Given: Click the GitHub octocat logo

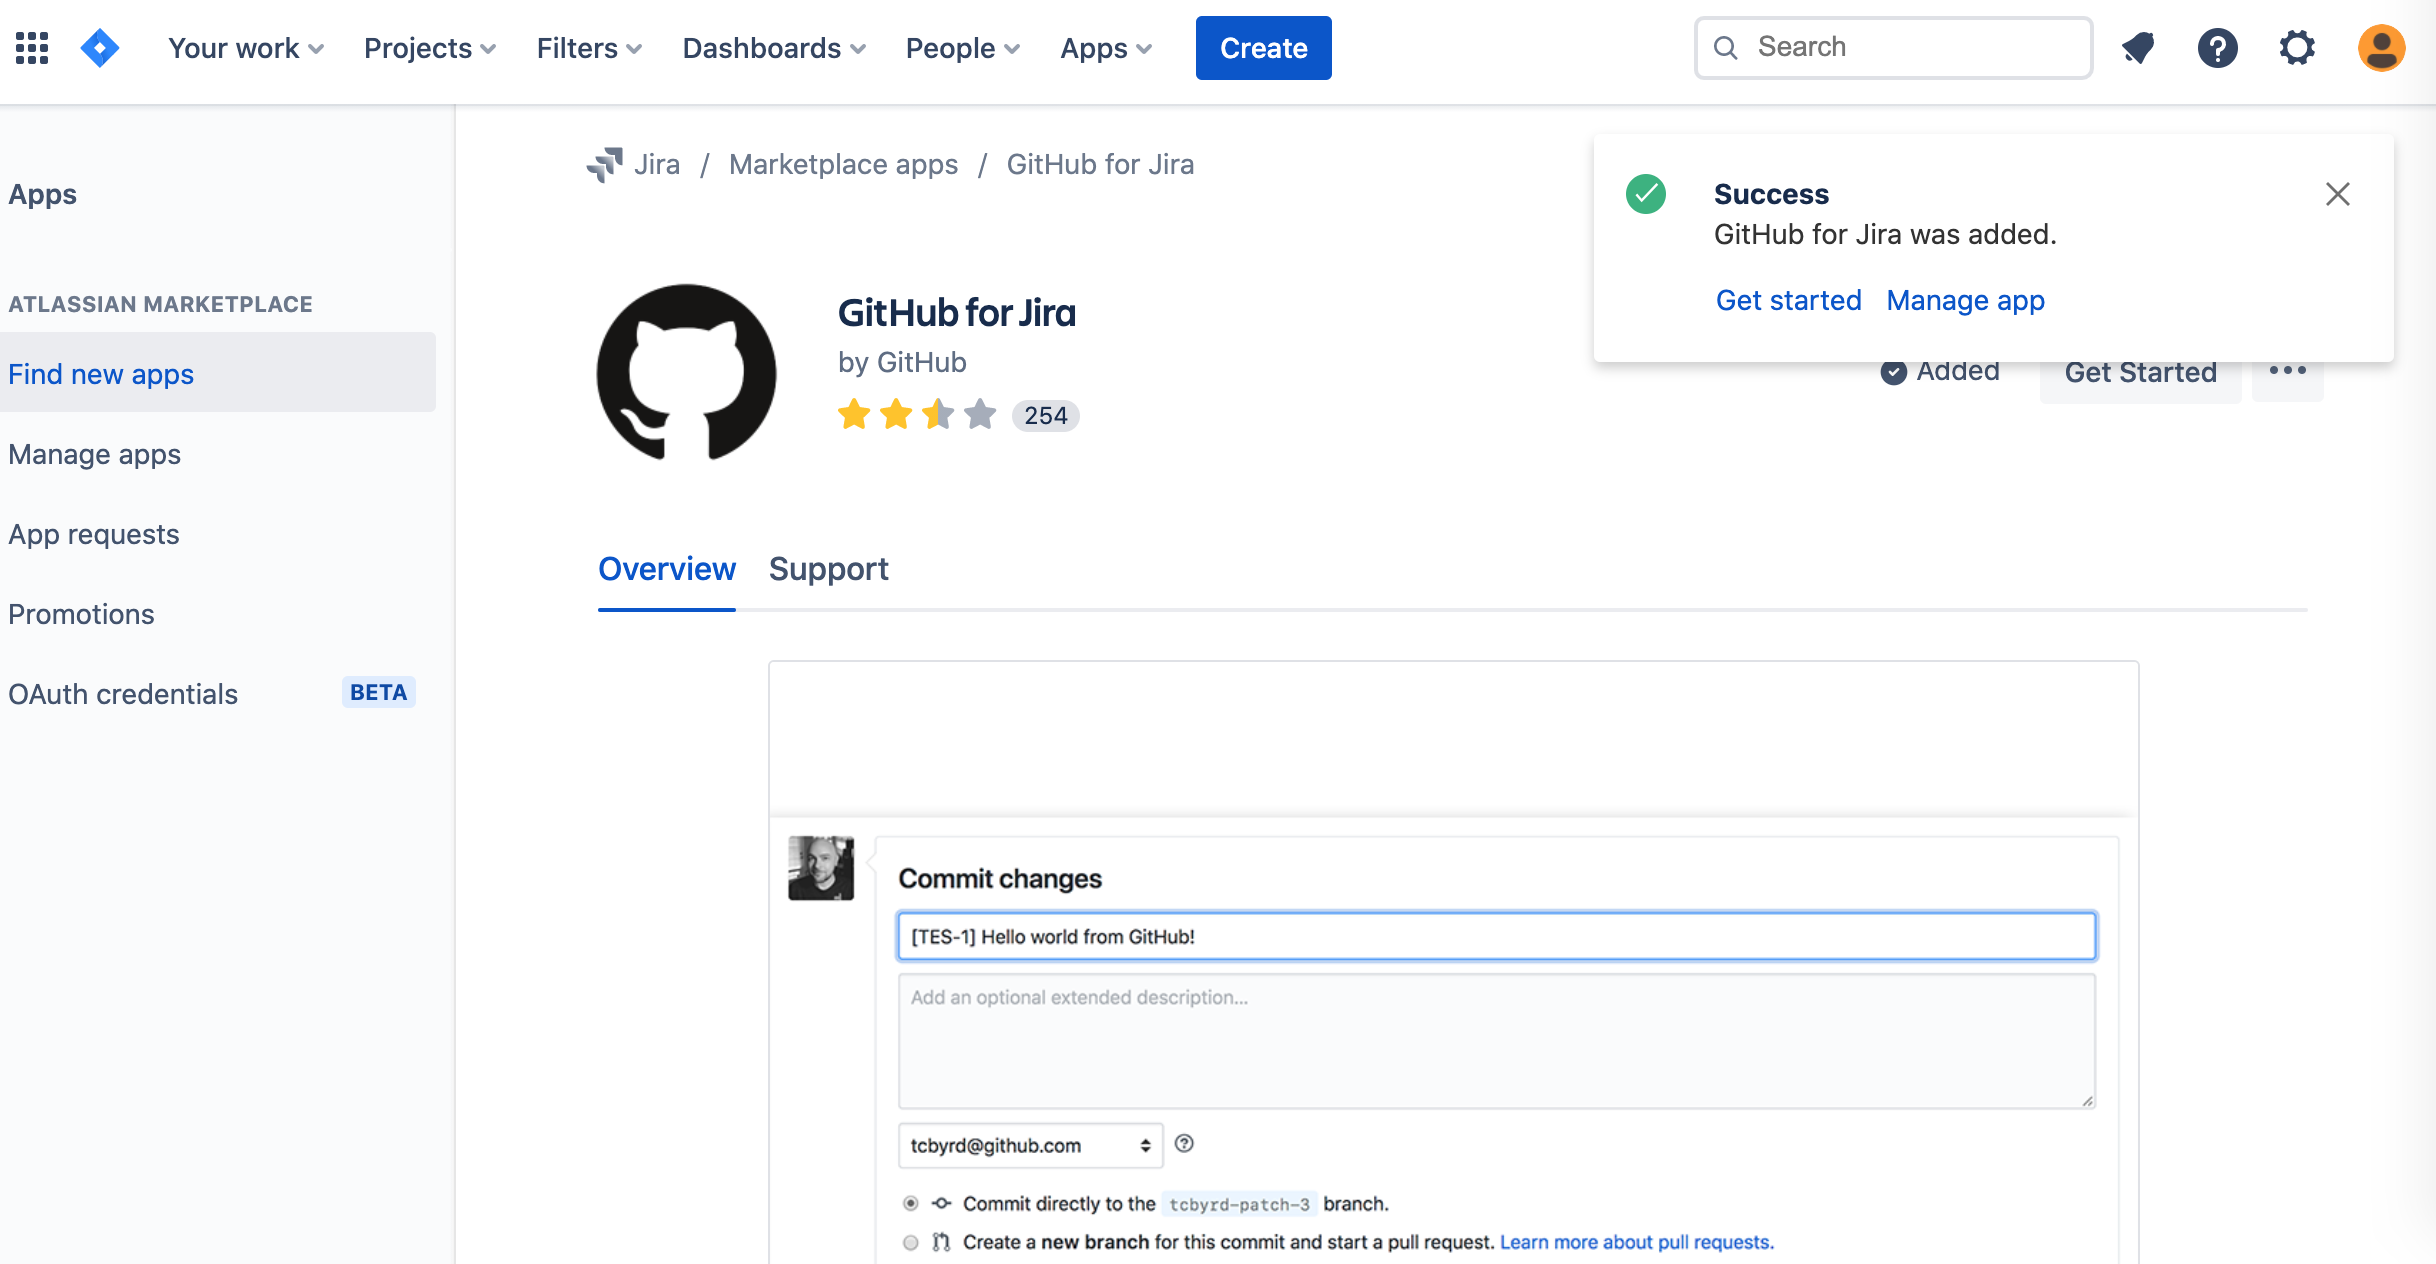Looking at the screenshot, I should 686,372.
